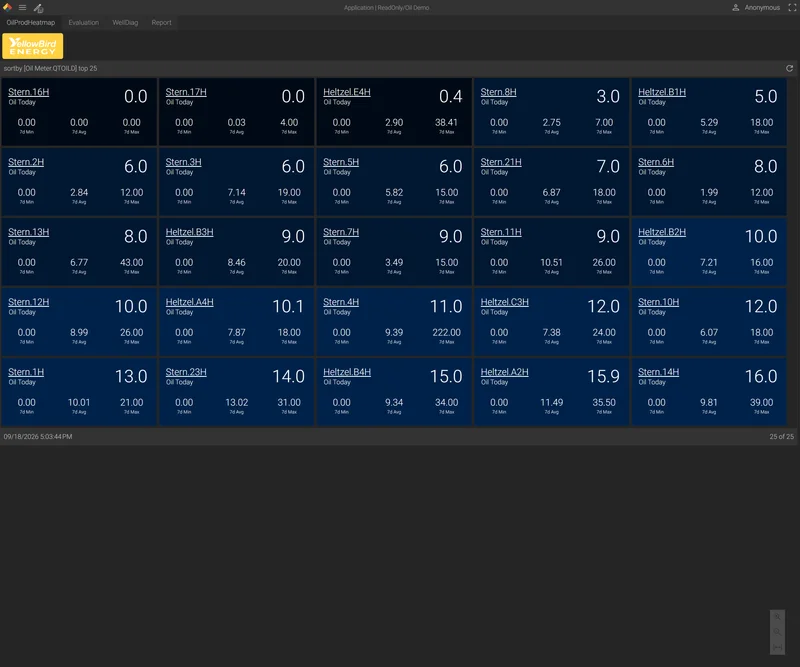The image size is (800, 667).
Task: Click the Anonymous user profile icon
Action: (736, 8)
